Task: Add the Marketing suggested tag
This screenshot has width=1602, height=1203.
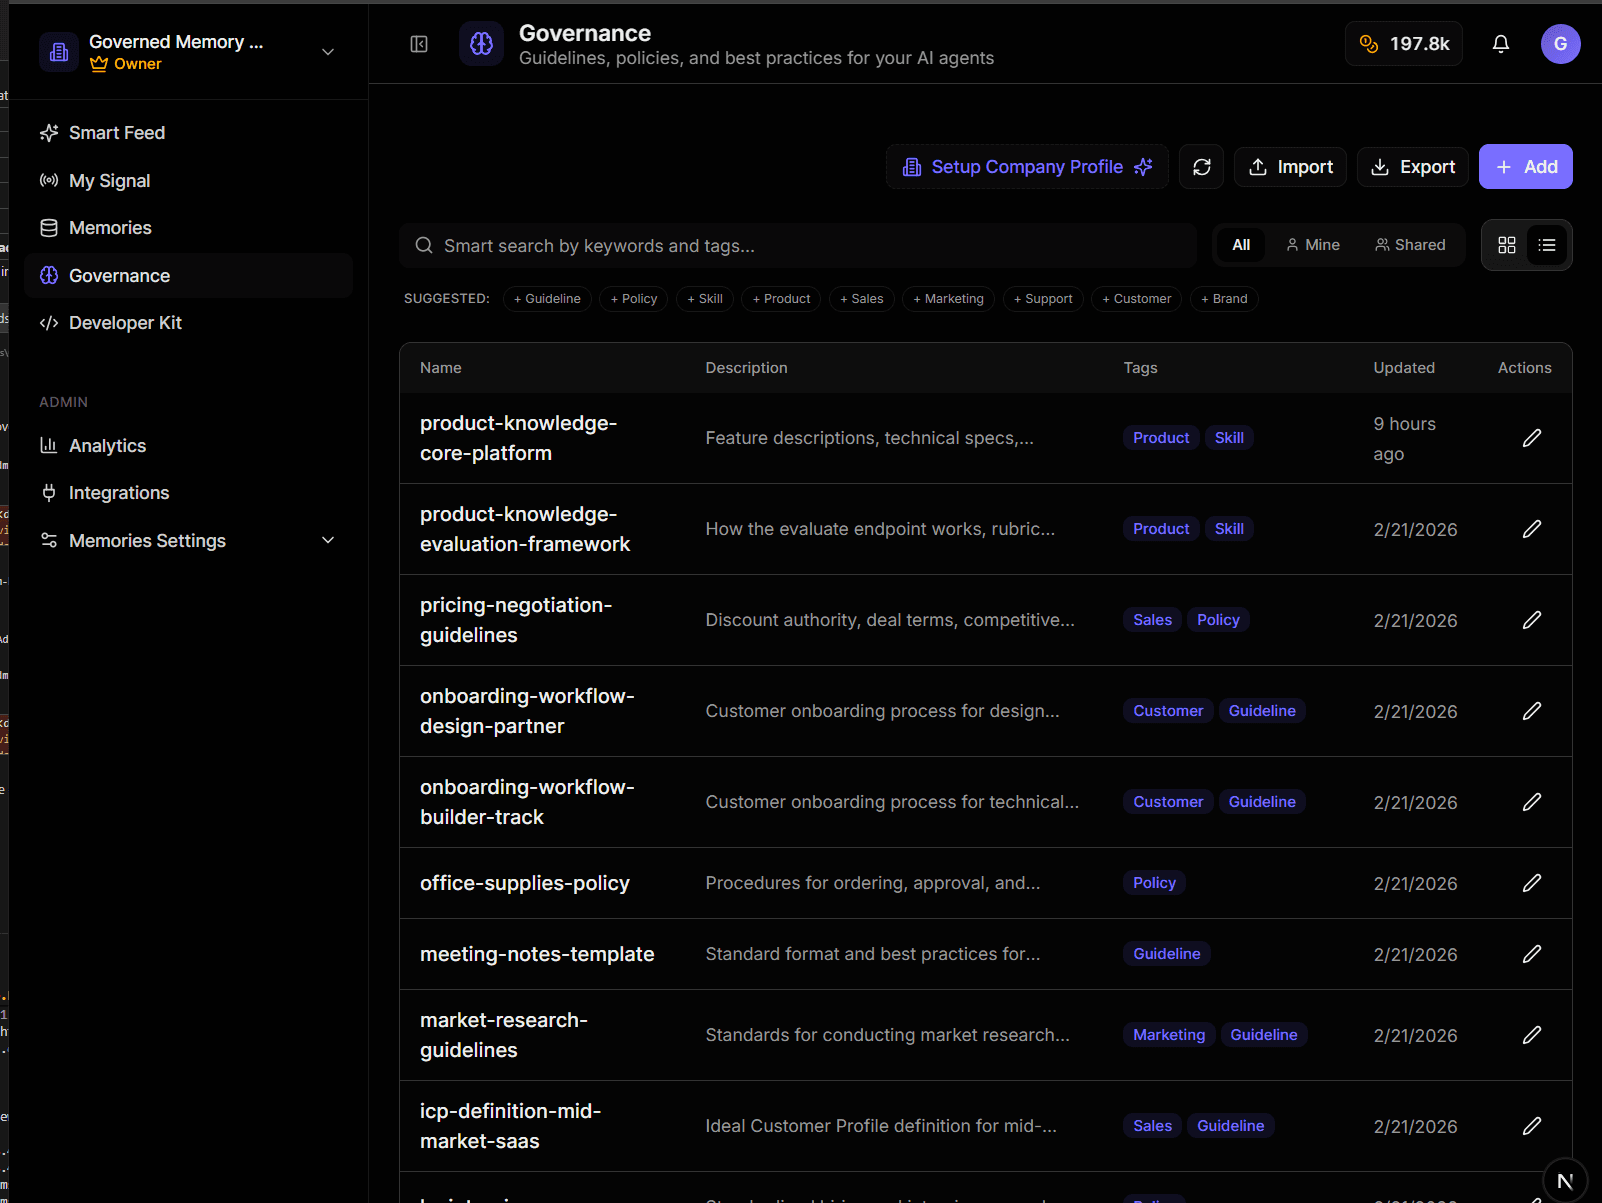Action: (947, 298)
